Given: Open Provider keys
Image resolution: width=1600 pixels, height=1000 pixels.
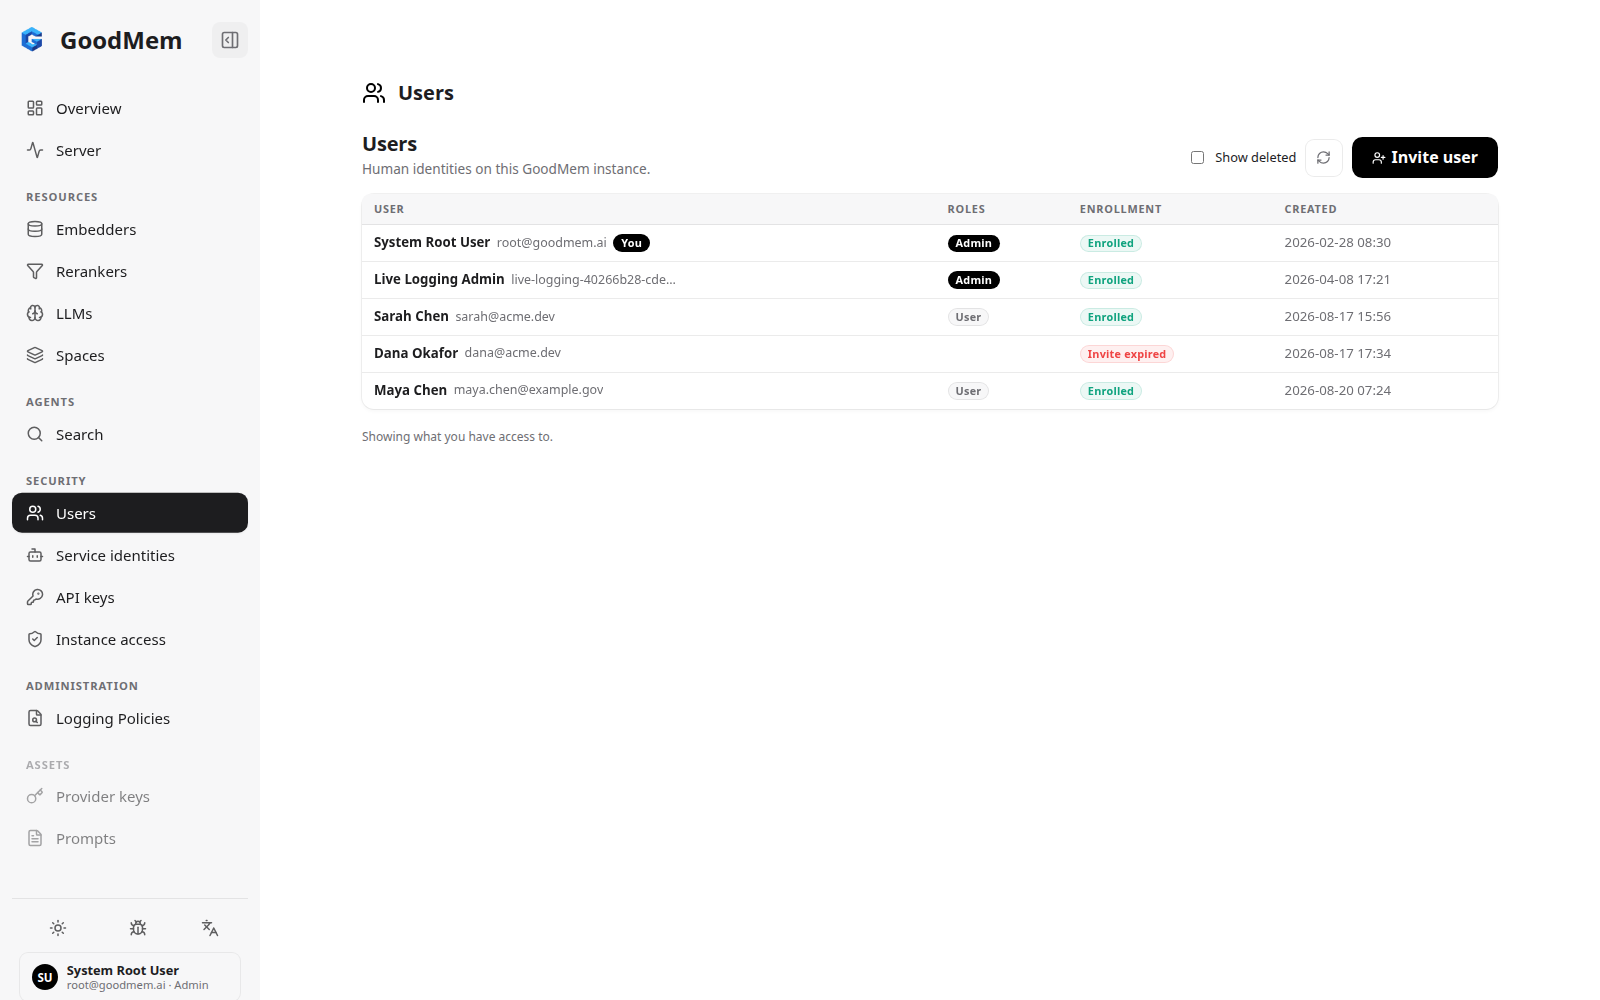Looking at the screenshot, I should [x=130, y=796].
